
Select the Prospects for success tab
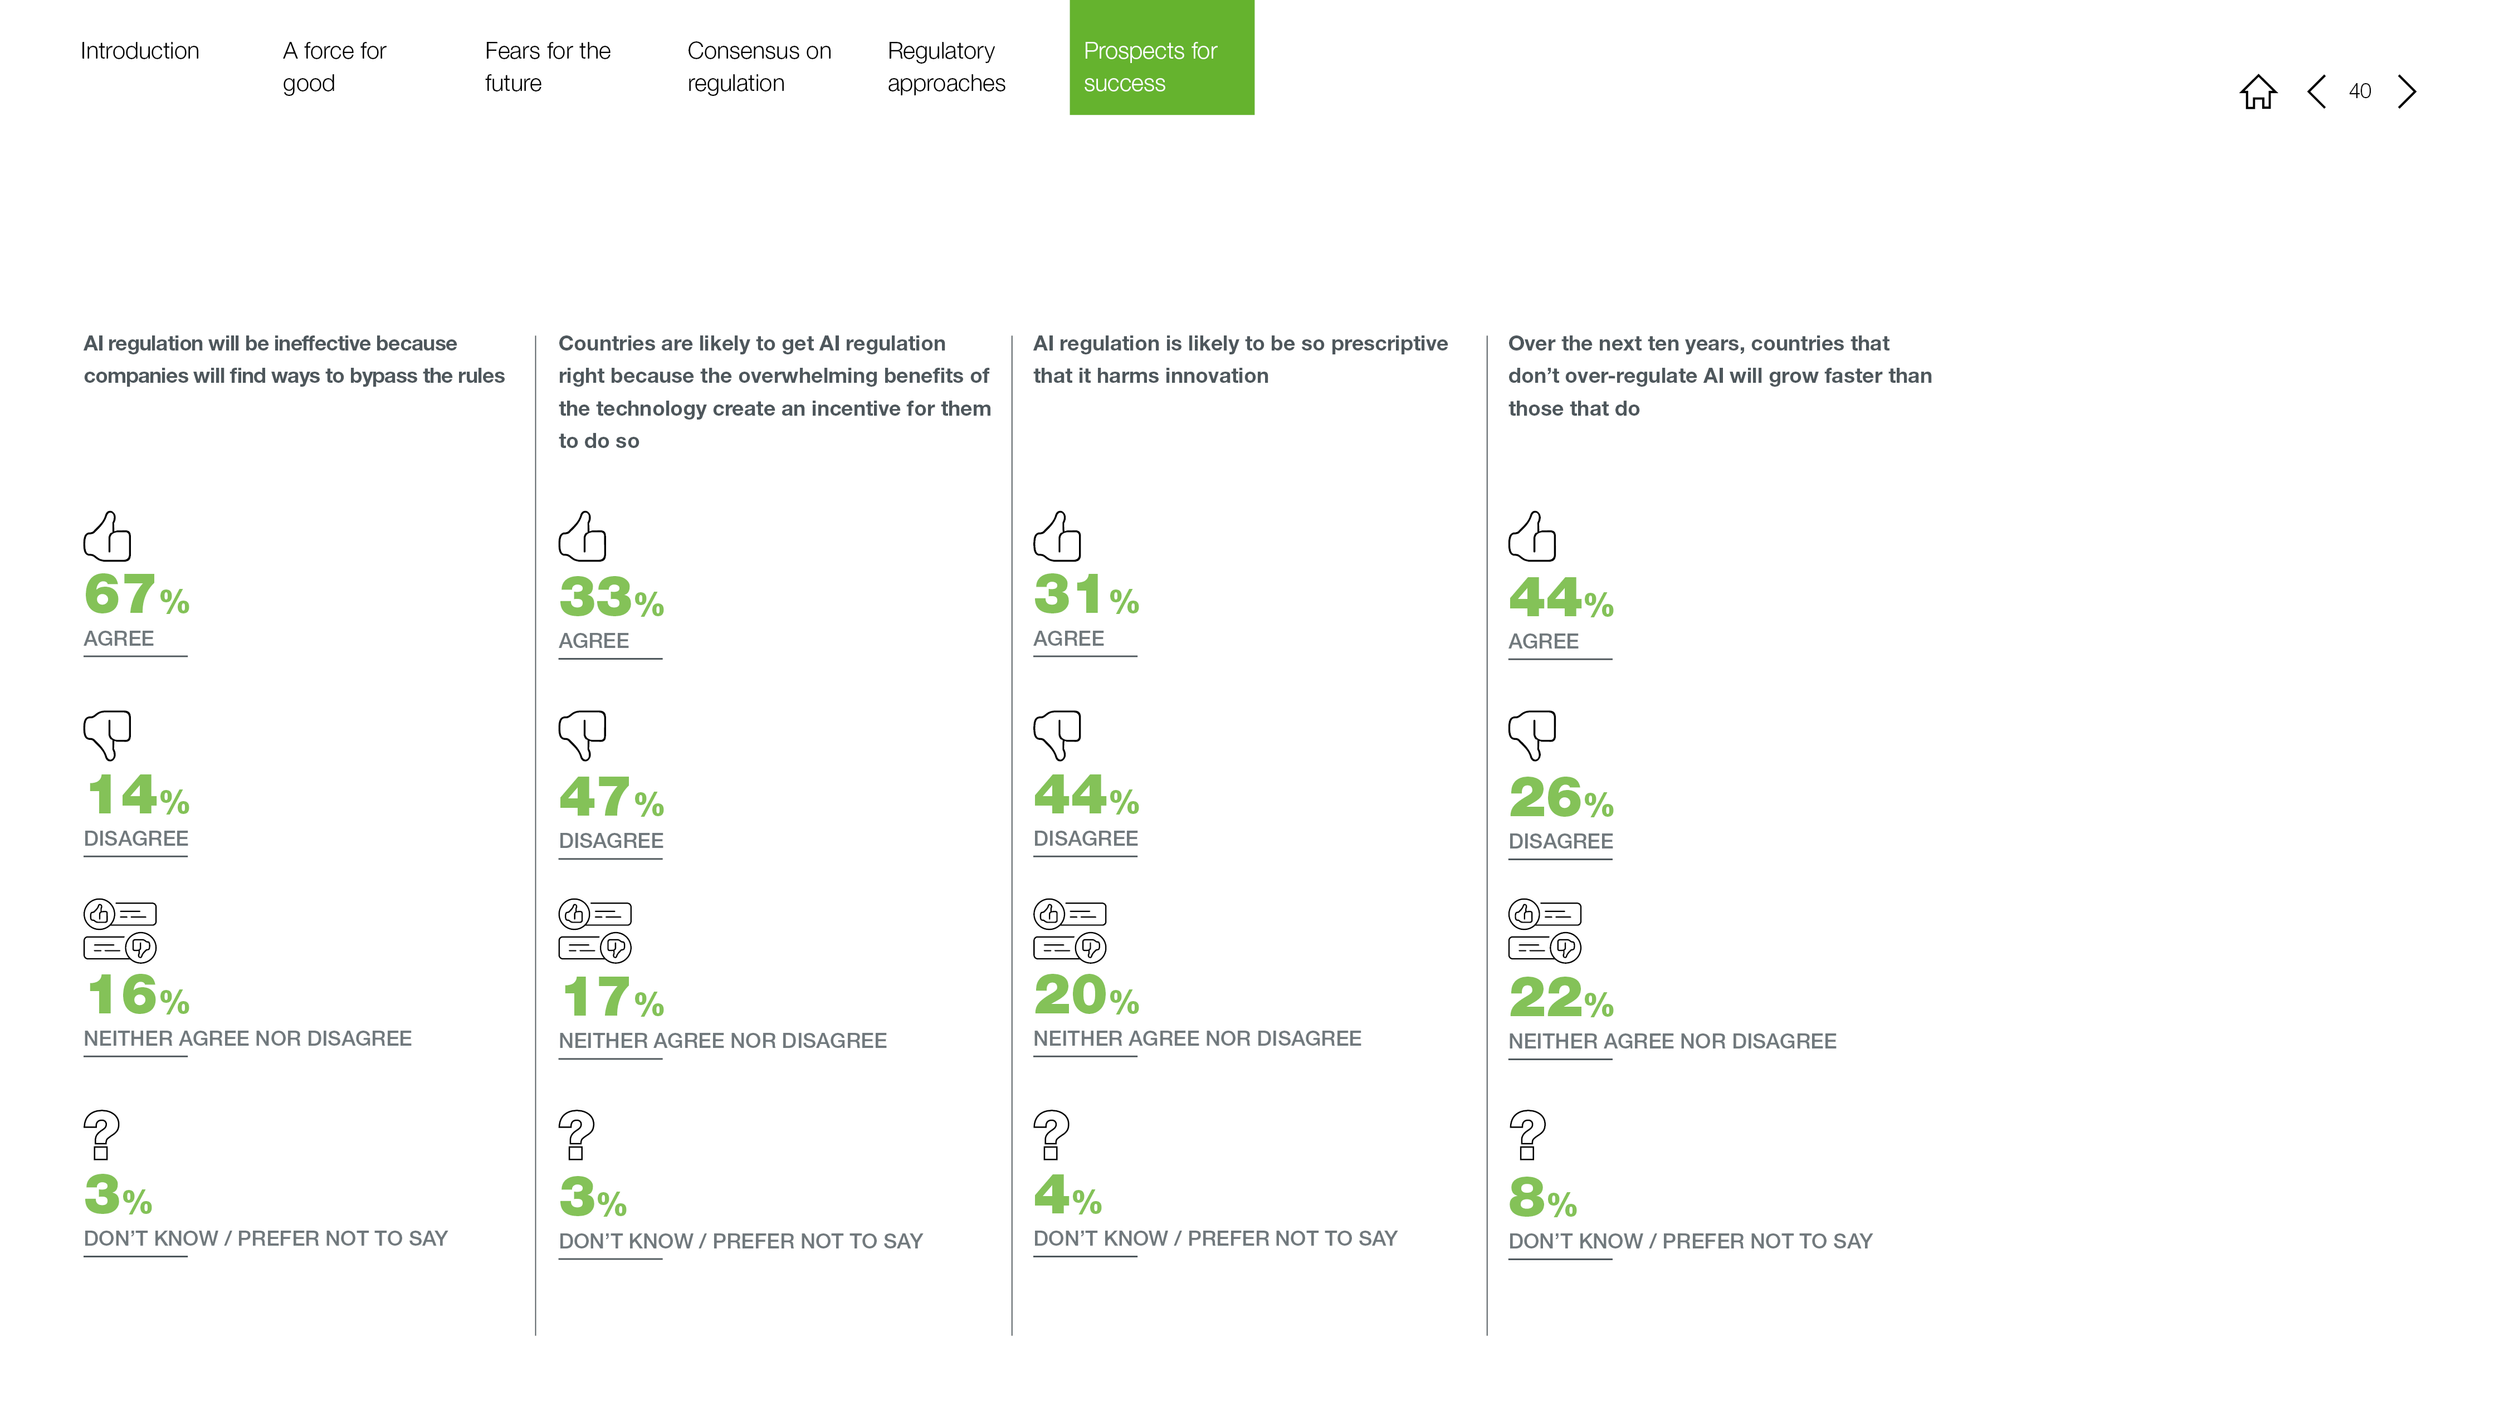1161,57
